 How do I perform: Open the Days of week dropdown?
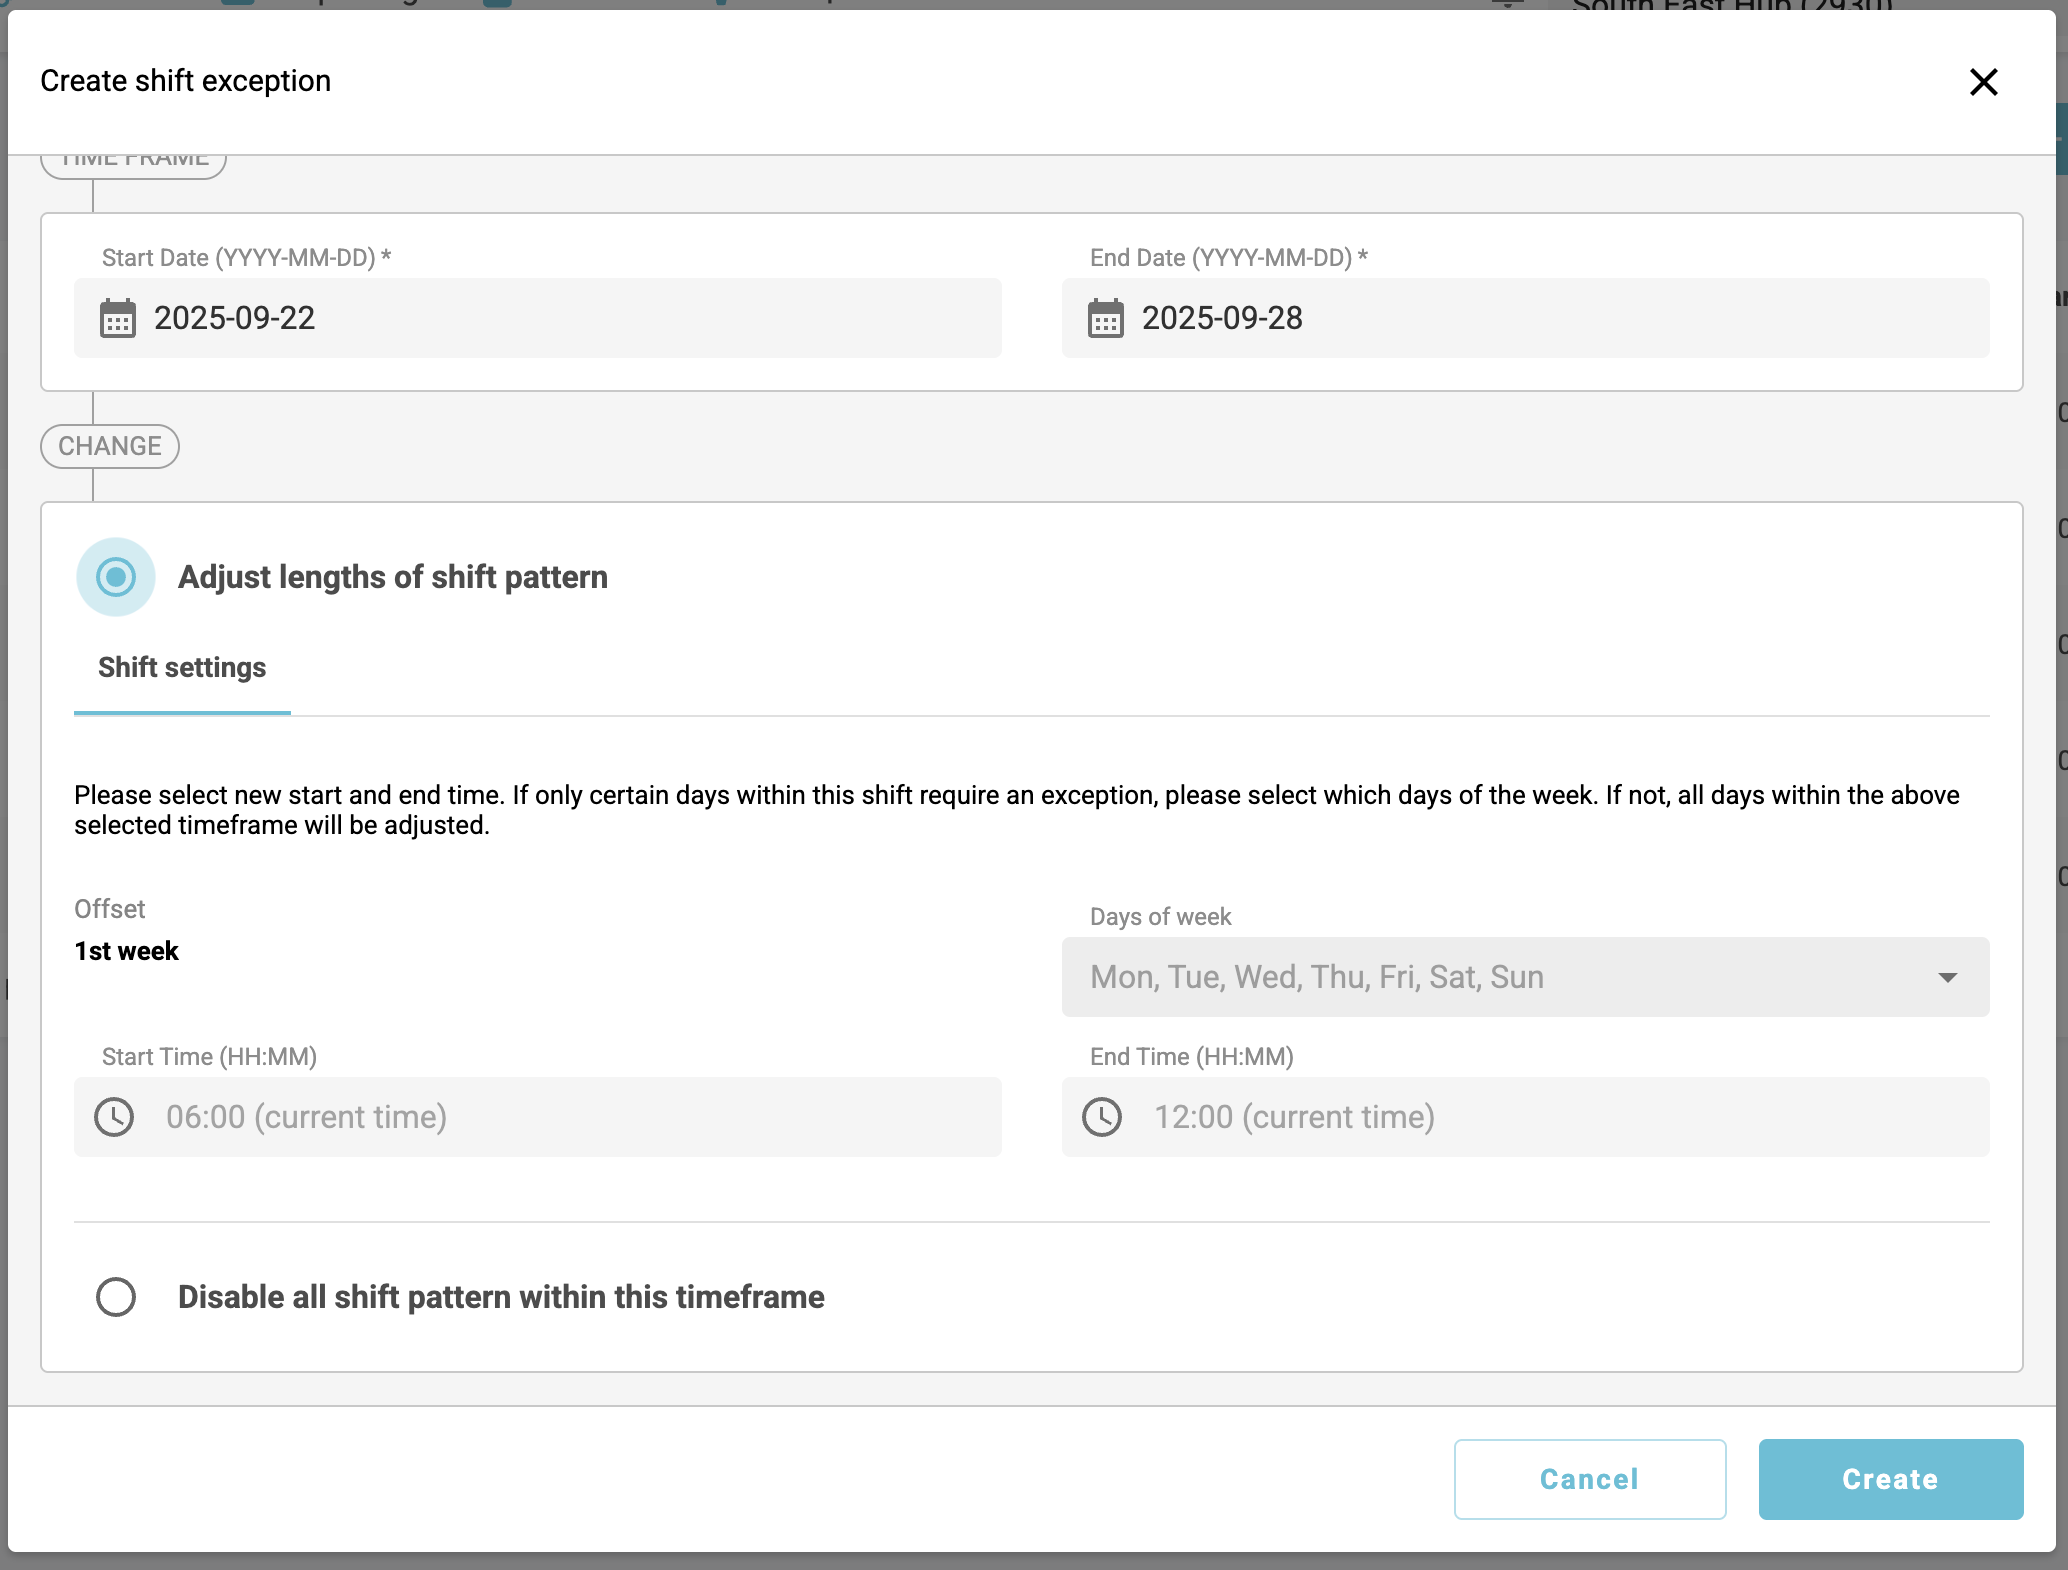pyautogui.click(x=1500, y=977)
